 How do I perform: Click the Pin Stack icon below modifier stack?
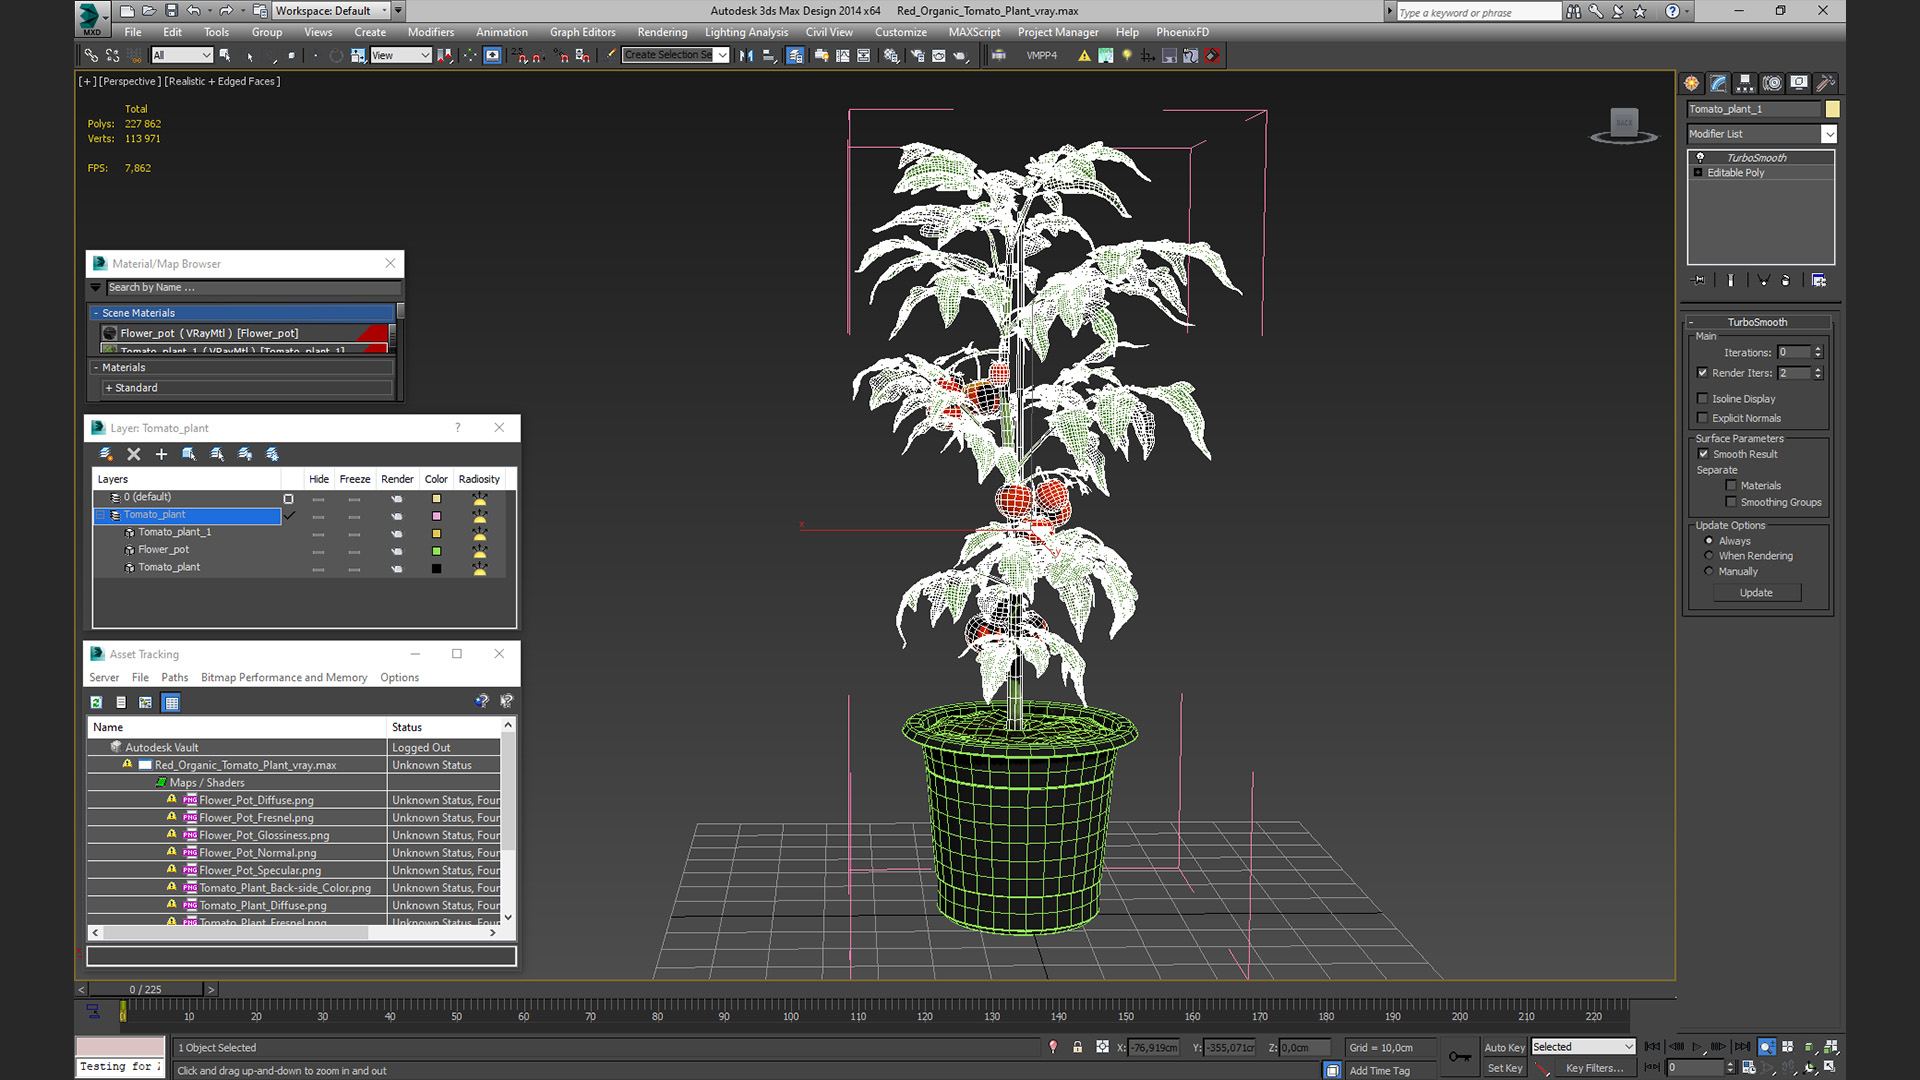1699,280
